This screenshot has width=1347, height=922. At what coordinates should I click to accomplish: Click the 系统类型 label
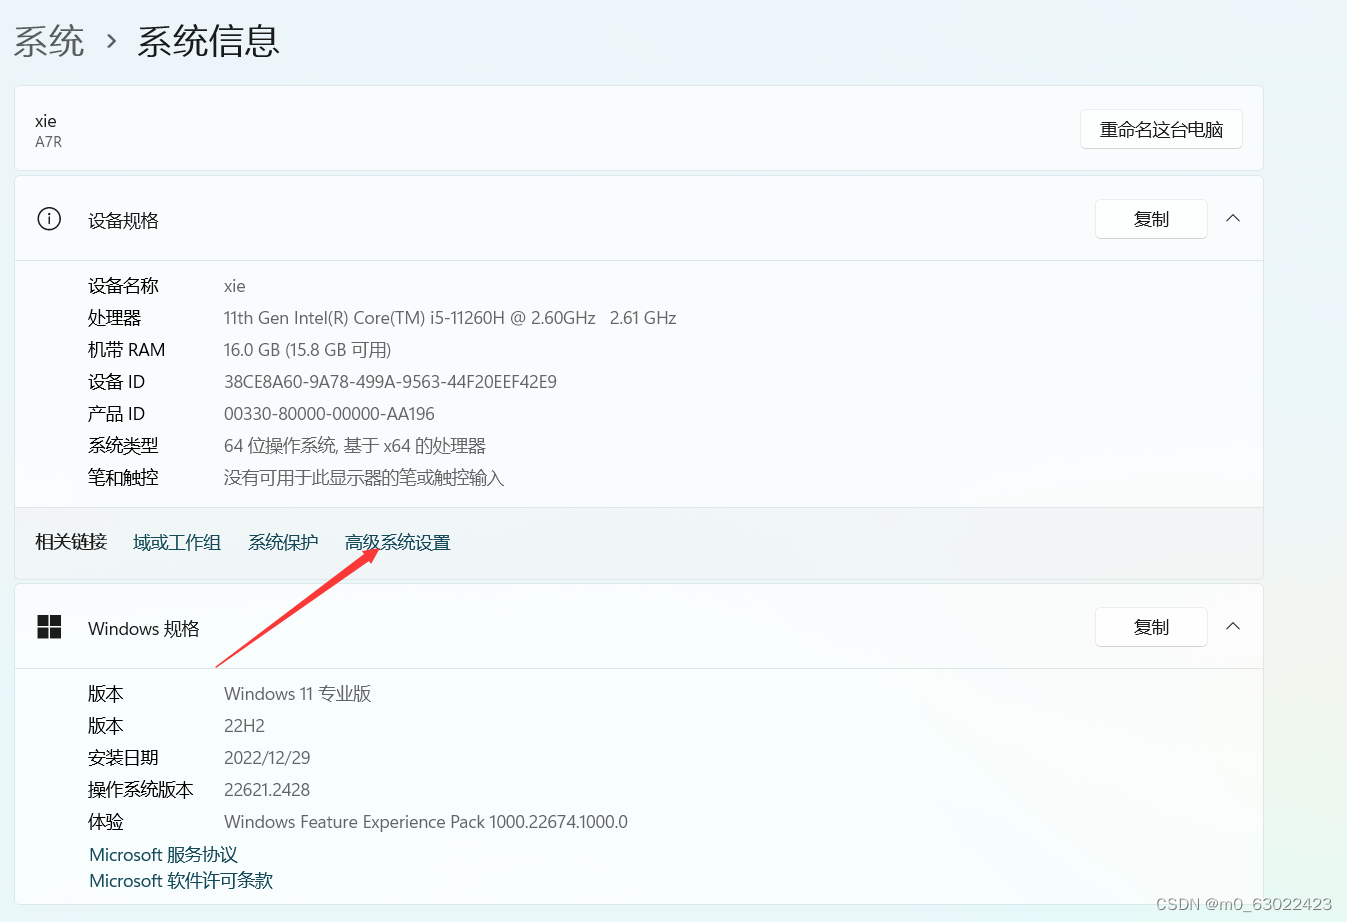point(123,446)
